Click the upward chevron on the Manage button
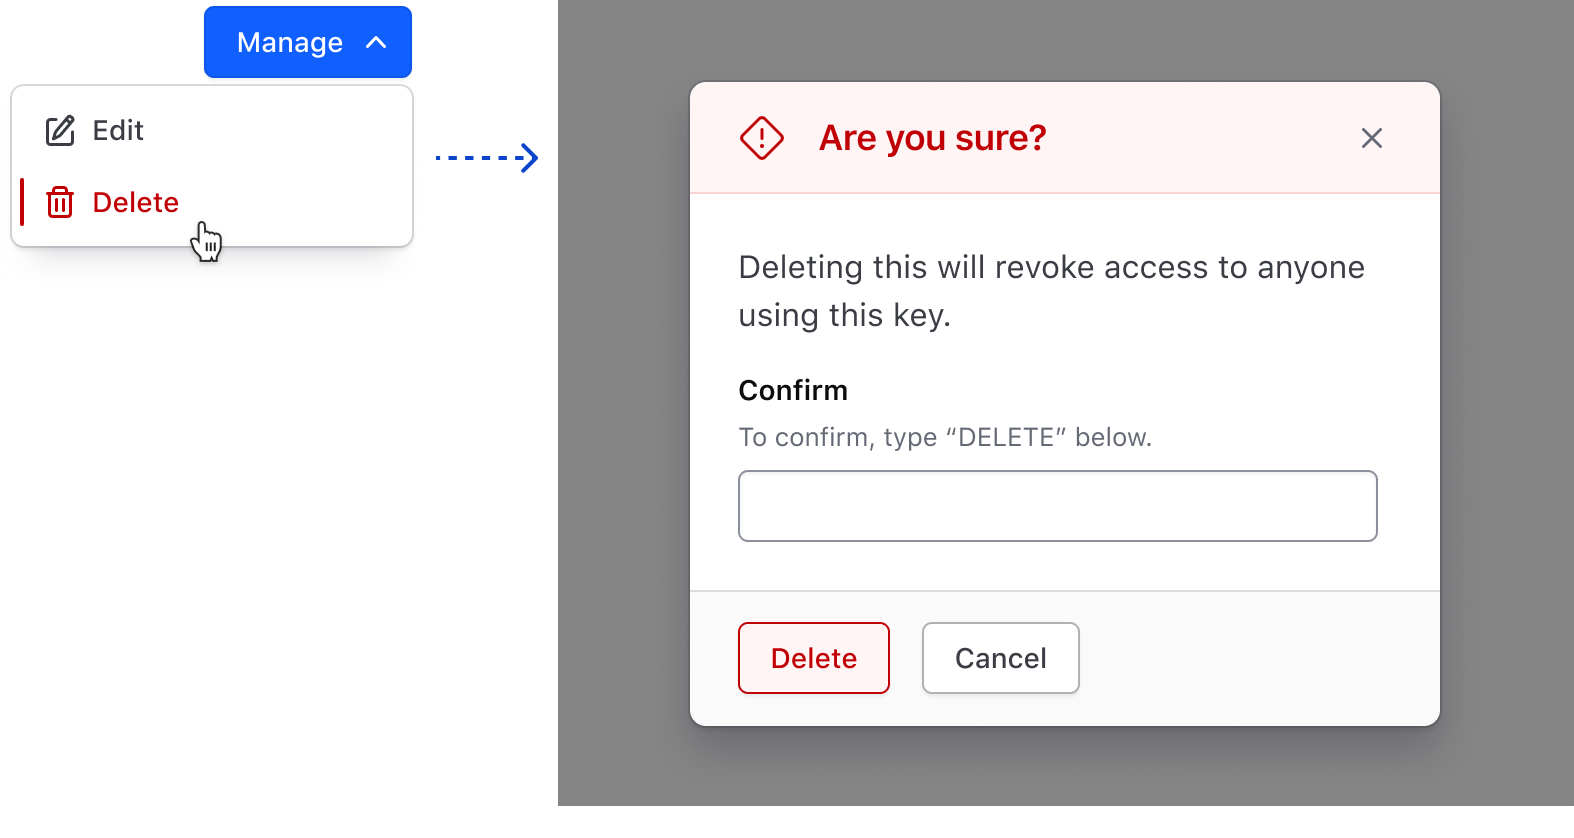 [377, 42]
